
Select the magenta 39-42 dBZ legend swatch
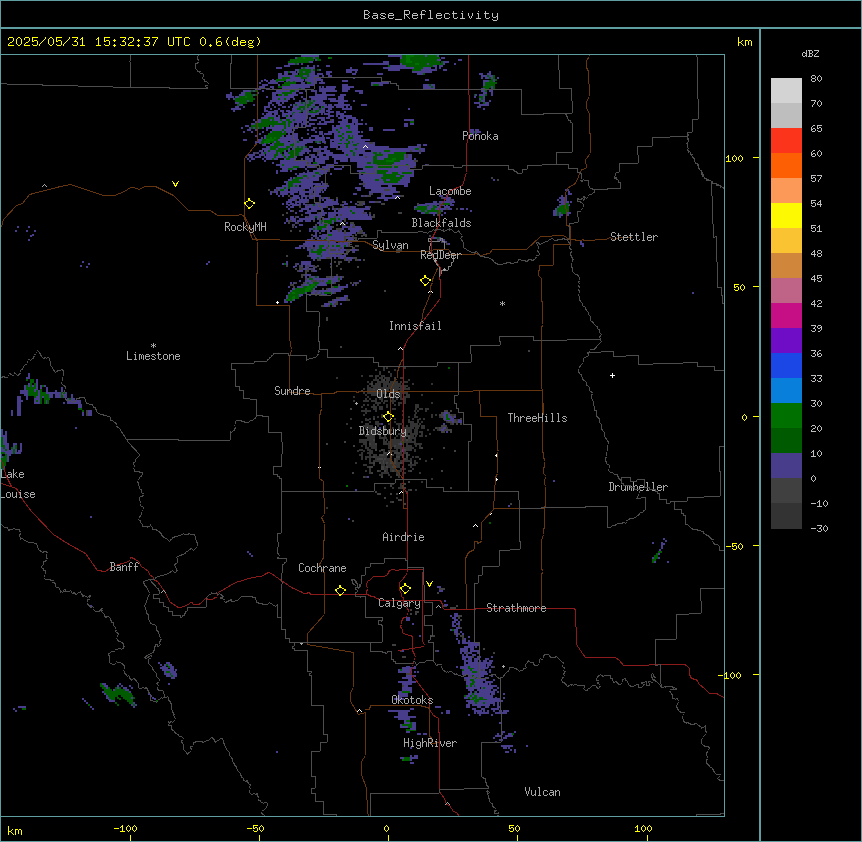tap(786, 316)
